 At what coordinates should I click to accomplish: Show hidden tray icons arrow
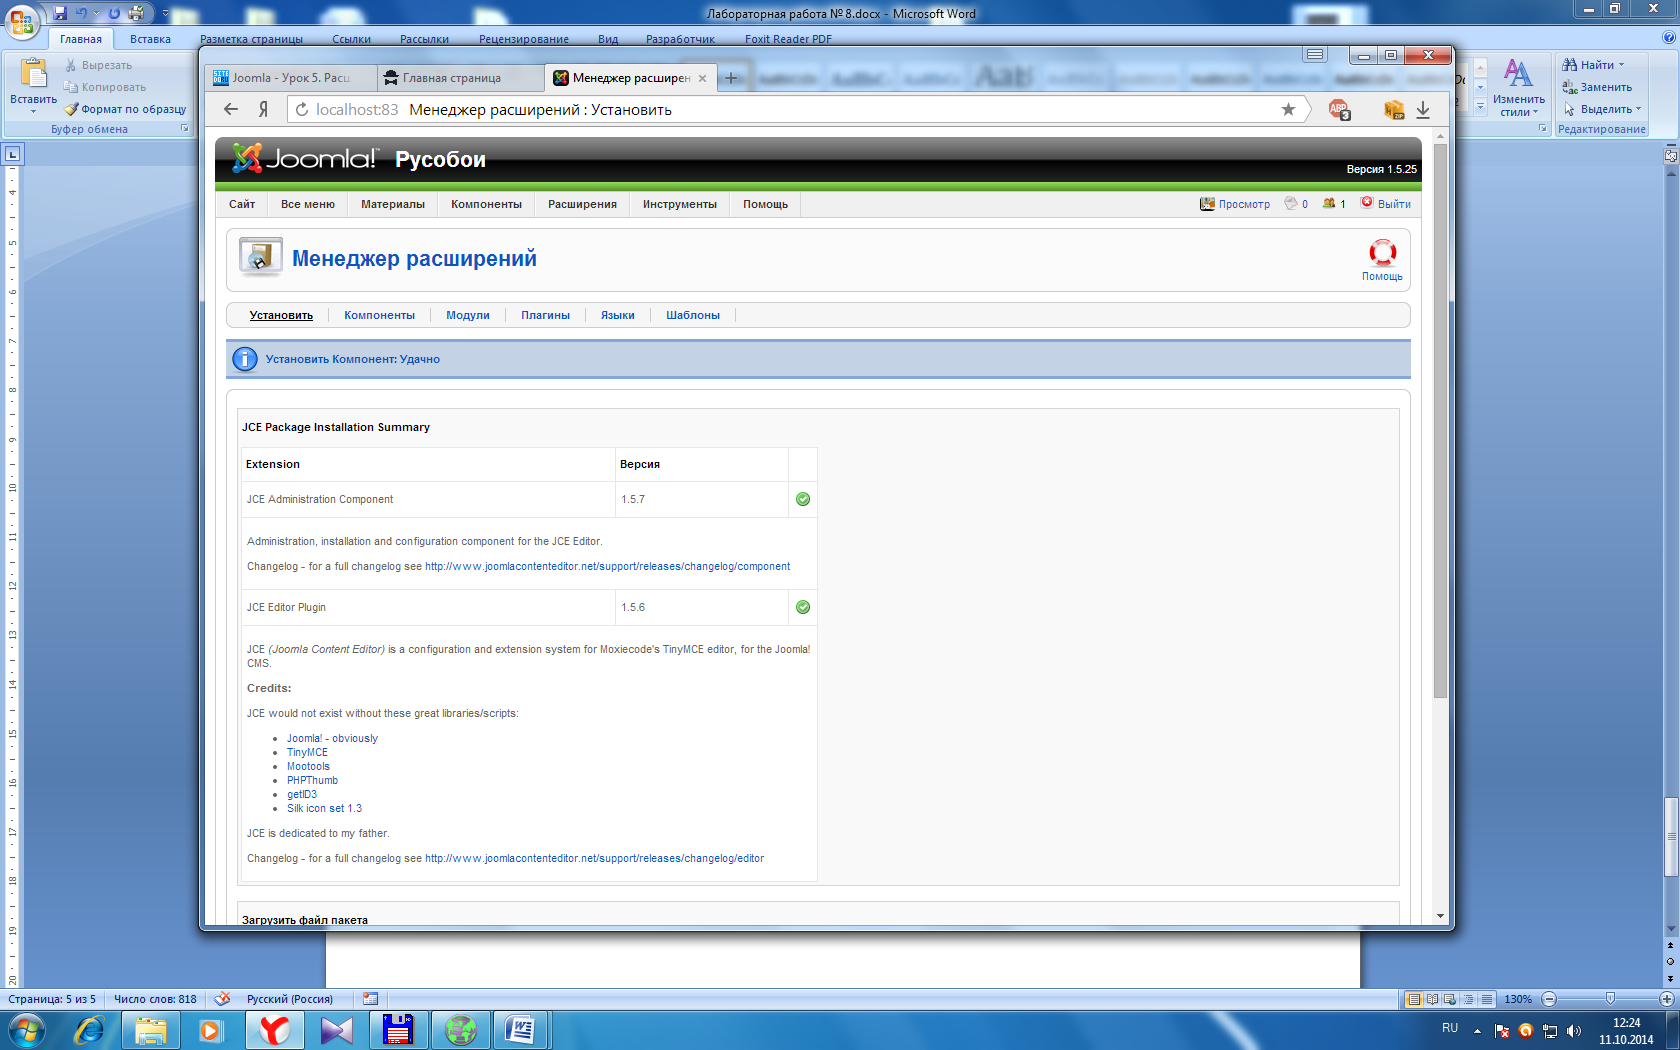[1477, 1030]
